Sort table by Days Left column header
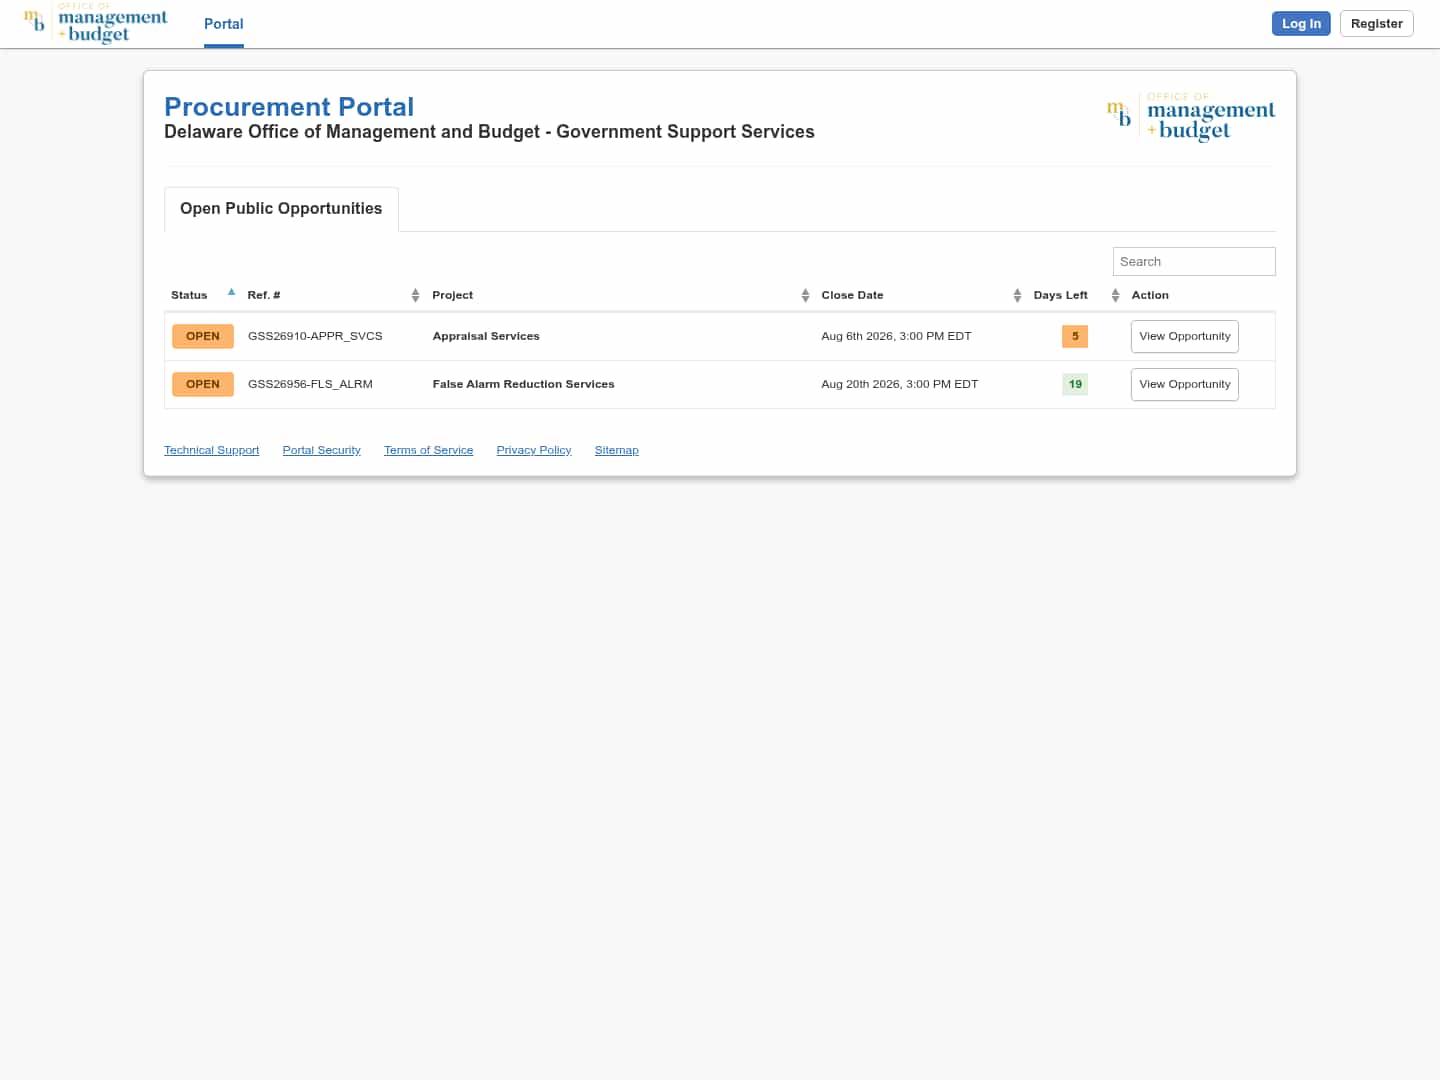This screenshot has height=1080, width=1440. [1075, 295]
